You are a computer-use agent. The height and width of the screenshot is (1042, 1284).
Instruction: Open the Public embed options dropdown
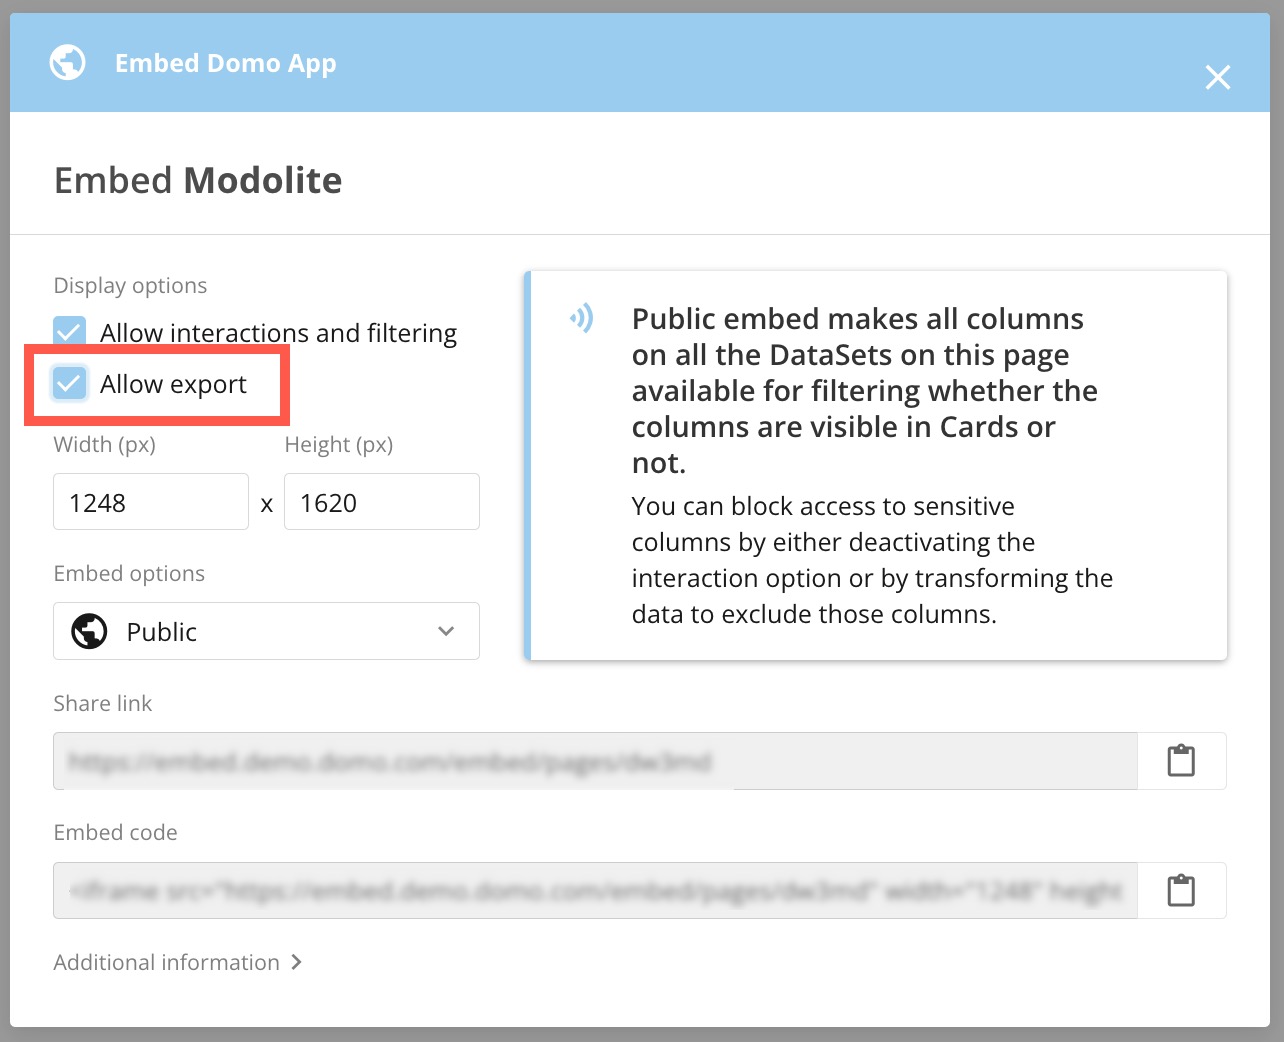tap(266, 631)
